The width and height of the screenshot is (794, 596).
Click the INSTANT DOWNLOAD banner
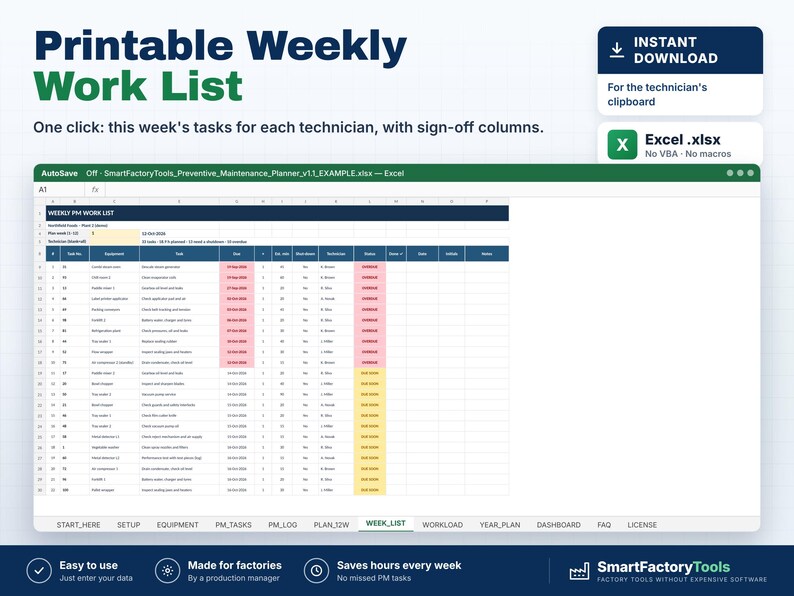click(680, 50)
